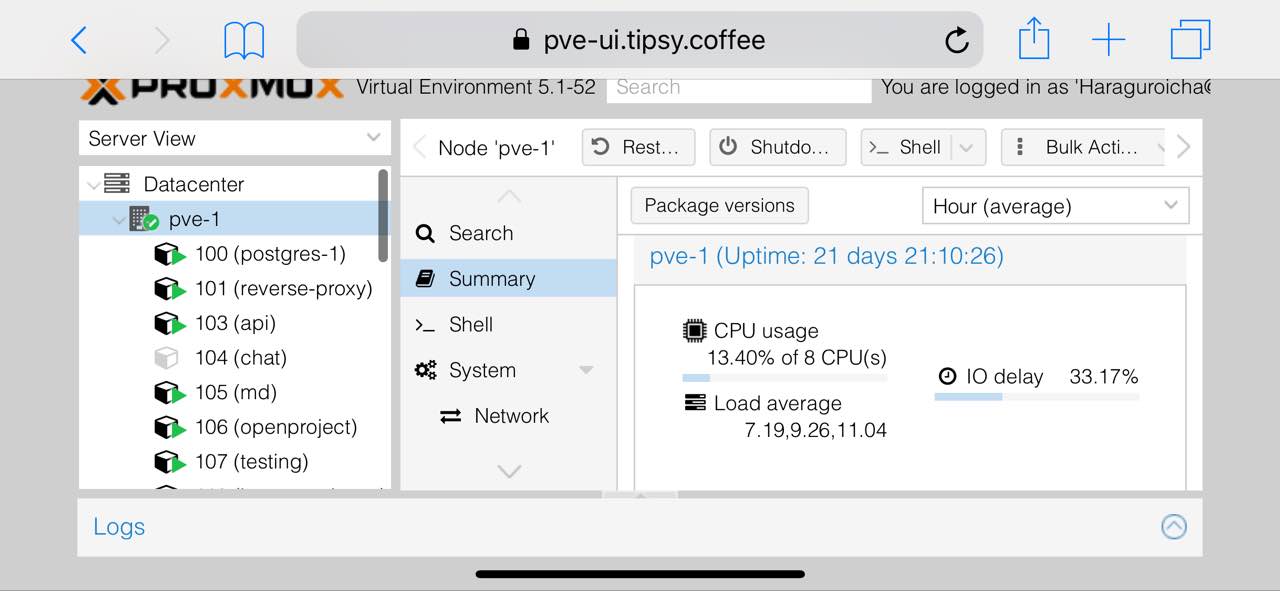Click the Shutdown node button

(778, 147)
